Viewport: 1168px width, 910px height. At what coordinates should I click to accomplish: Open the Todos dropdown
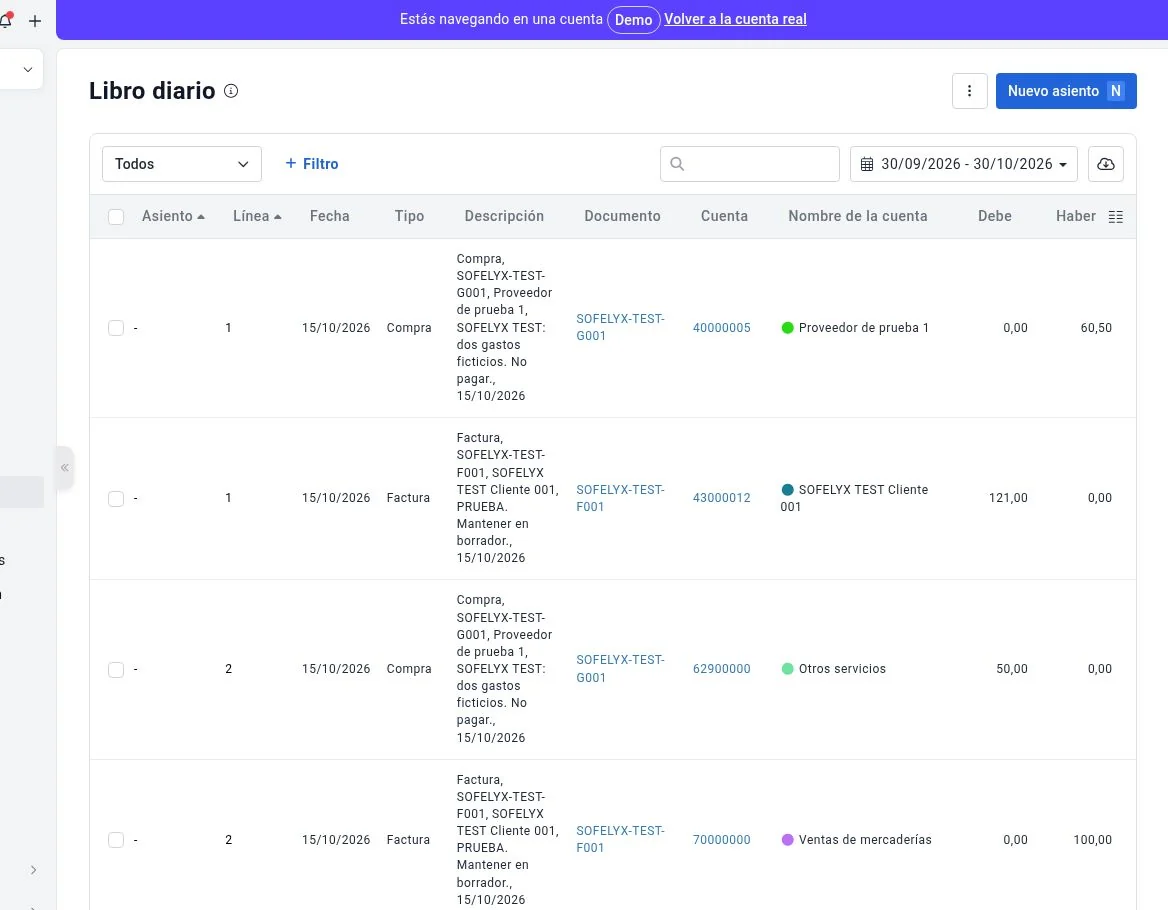point(182,164)
